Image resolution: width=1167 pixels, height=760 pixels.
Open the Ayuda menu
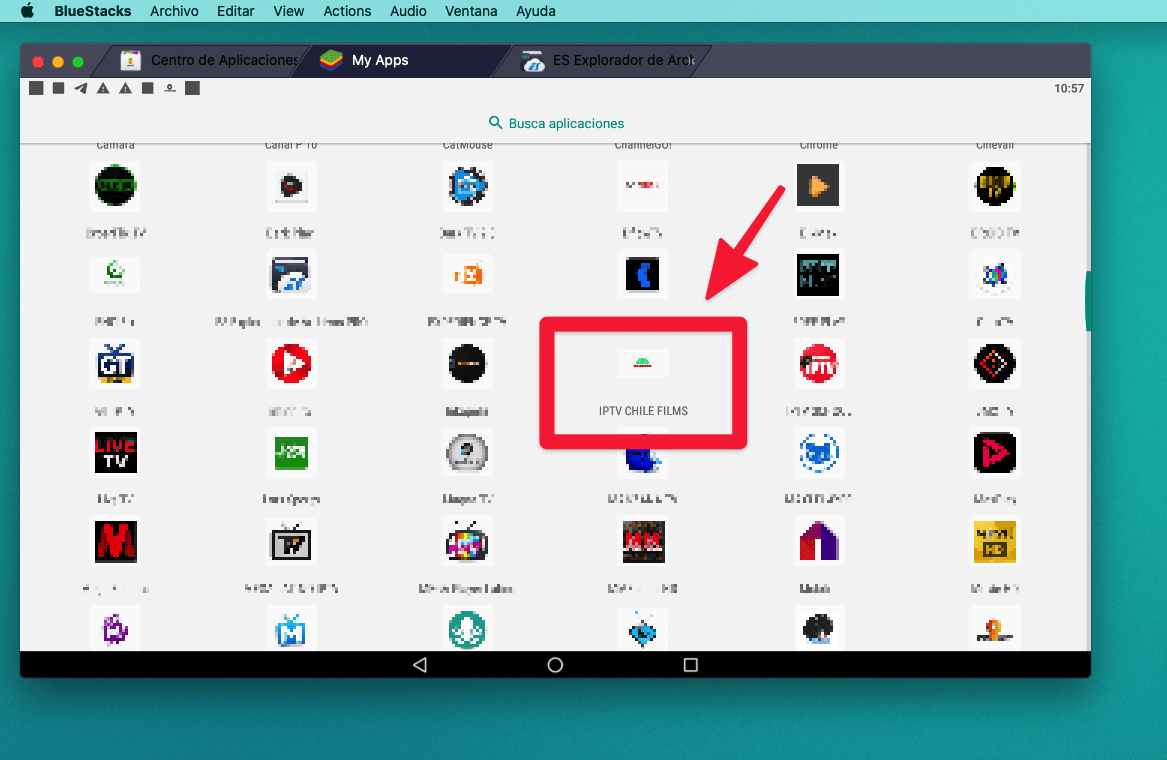[536, 11]
